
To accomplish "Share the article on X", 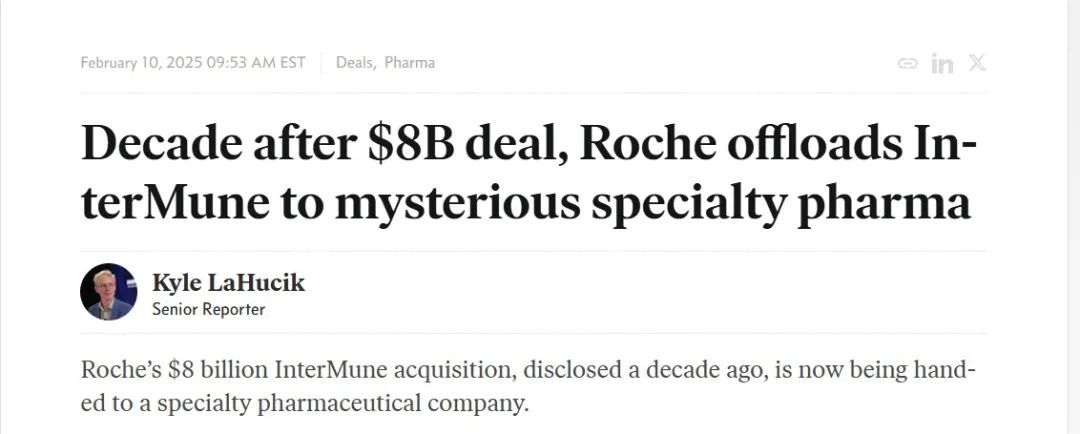I will 977,63.
